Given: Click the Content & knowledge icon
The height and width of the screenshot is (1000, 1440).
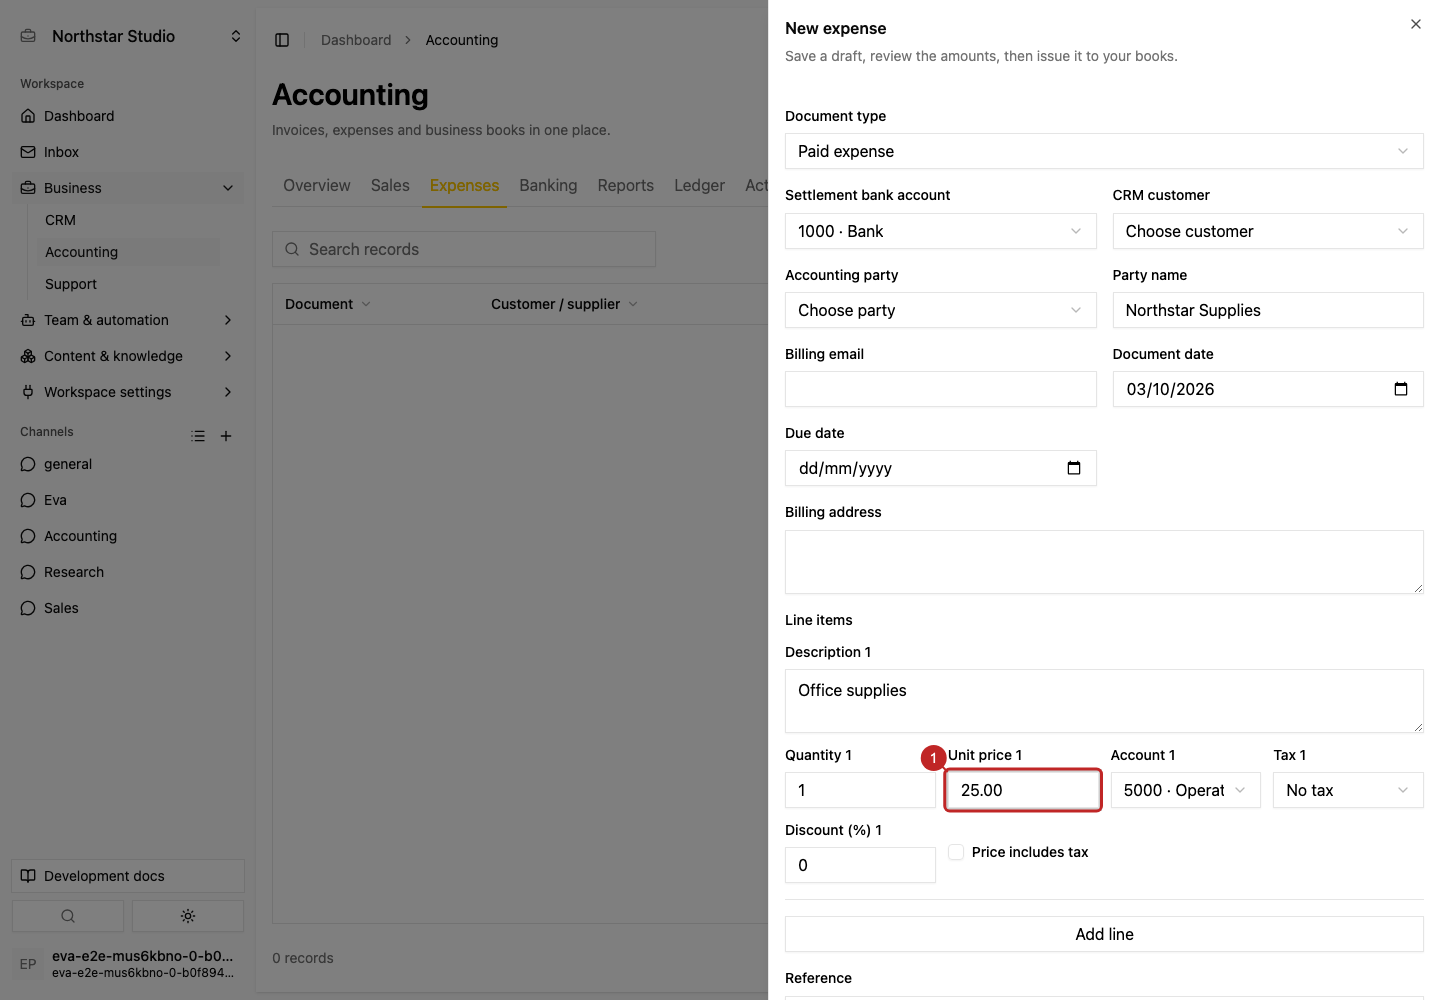Looking at the screenshot, I should 28,356.
